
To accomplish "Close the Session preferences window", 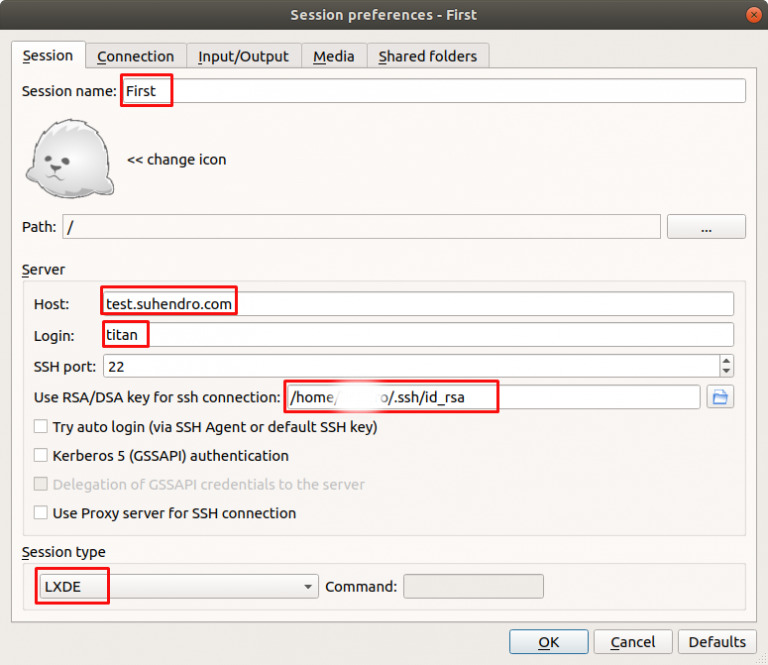I will click(752, 14).
